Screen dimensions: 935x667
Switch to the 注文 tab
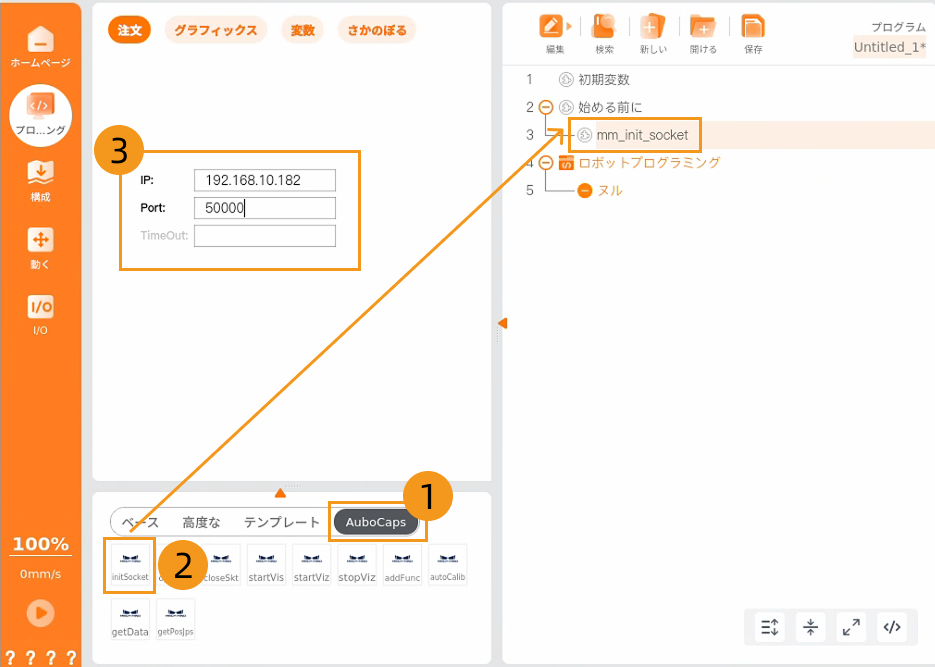click(129, 30)
